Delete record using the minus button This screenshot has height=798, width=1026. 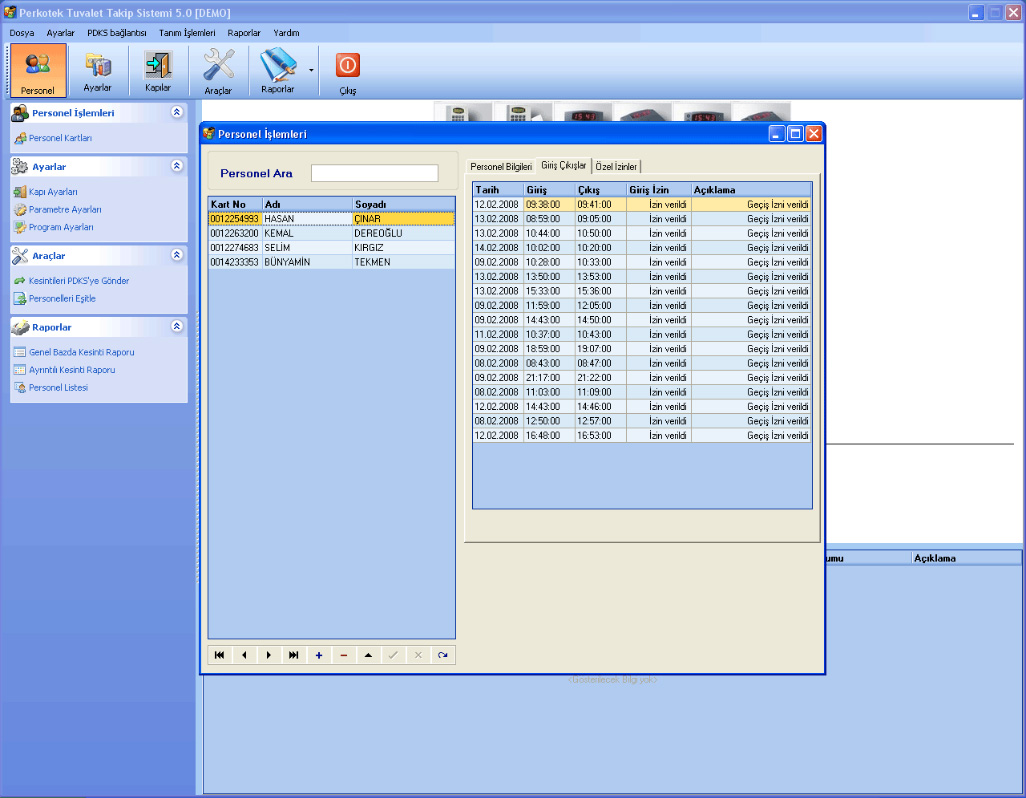click(x=344, y=655)
